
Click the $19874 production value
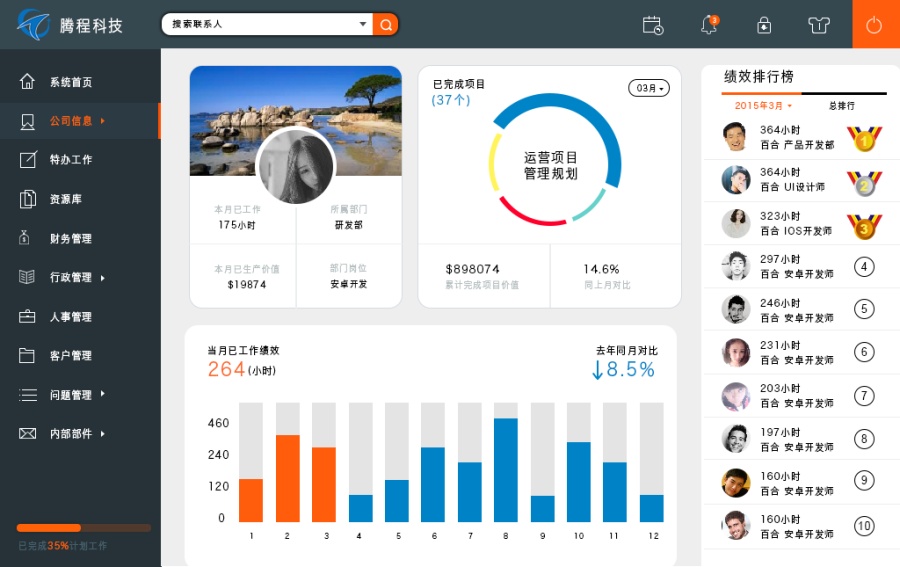[x=247, y=284]
